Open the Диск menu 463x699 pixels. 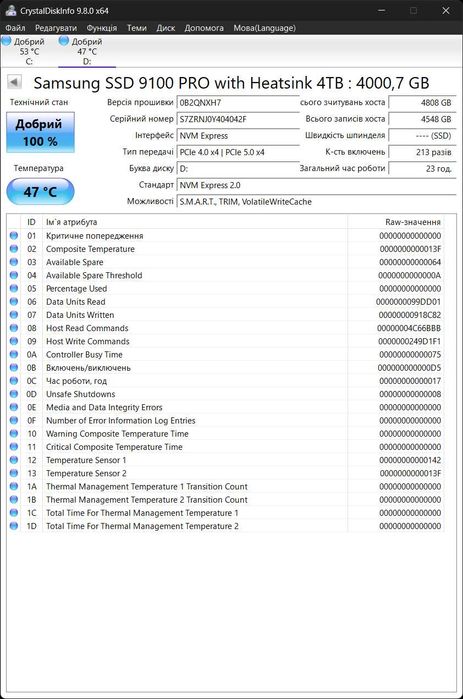[x=165, y=28]
